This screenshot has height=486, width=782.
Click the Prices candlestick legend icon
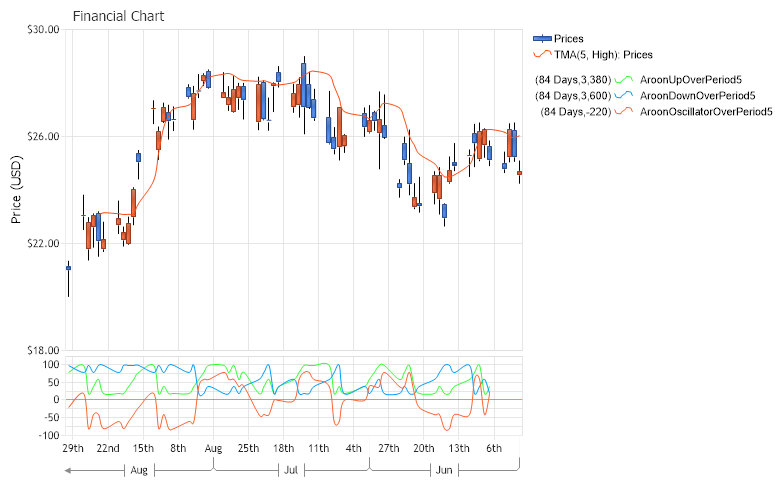543,38
